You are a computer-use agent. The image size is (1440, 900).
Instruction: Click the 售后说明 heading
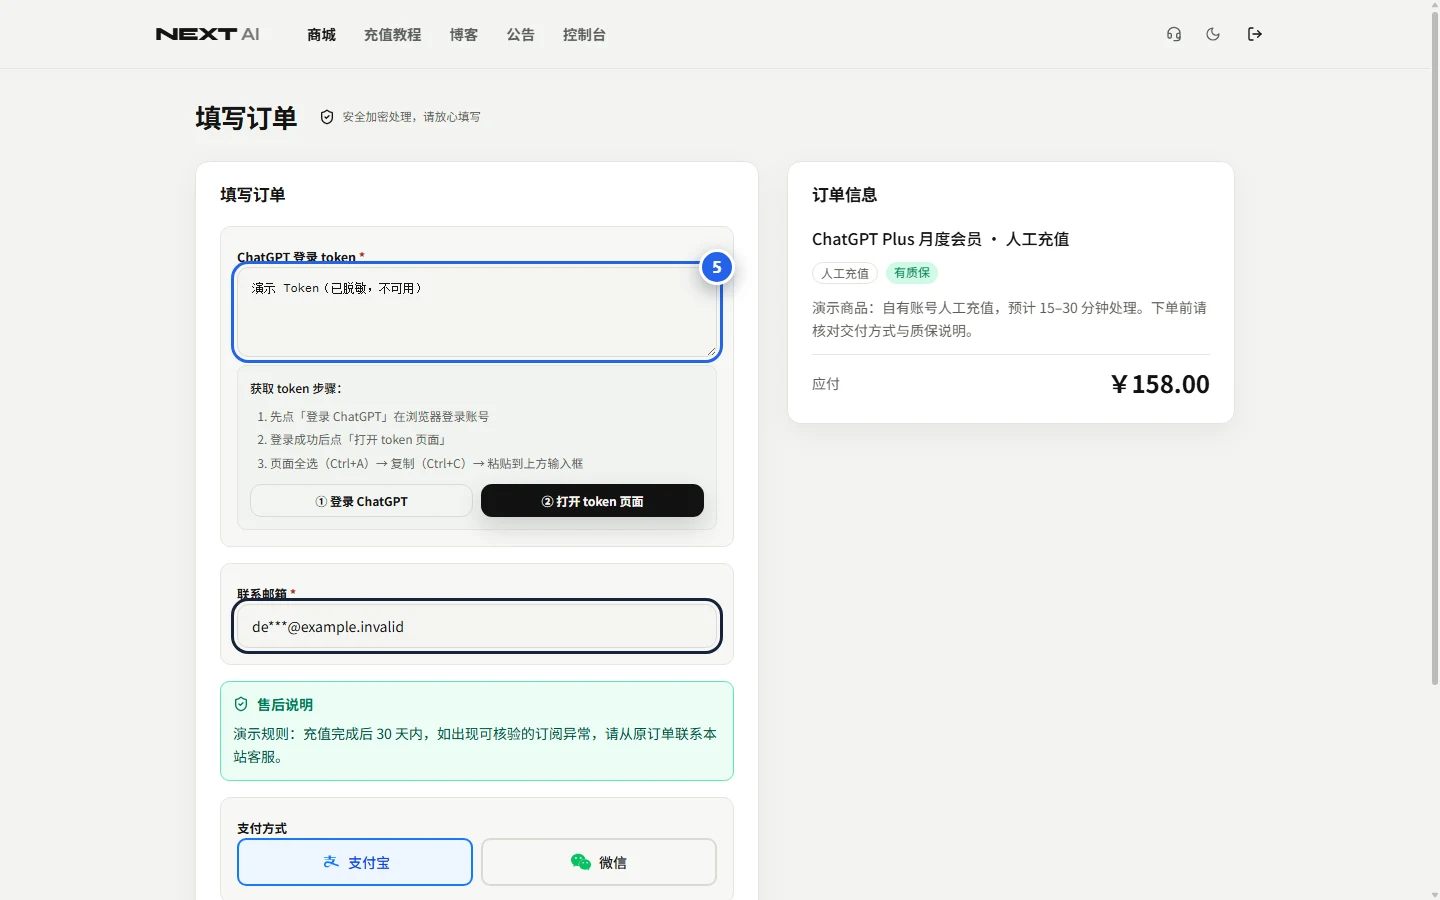[285, 705]
